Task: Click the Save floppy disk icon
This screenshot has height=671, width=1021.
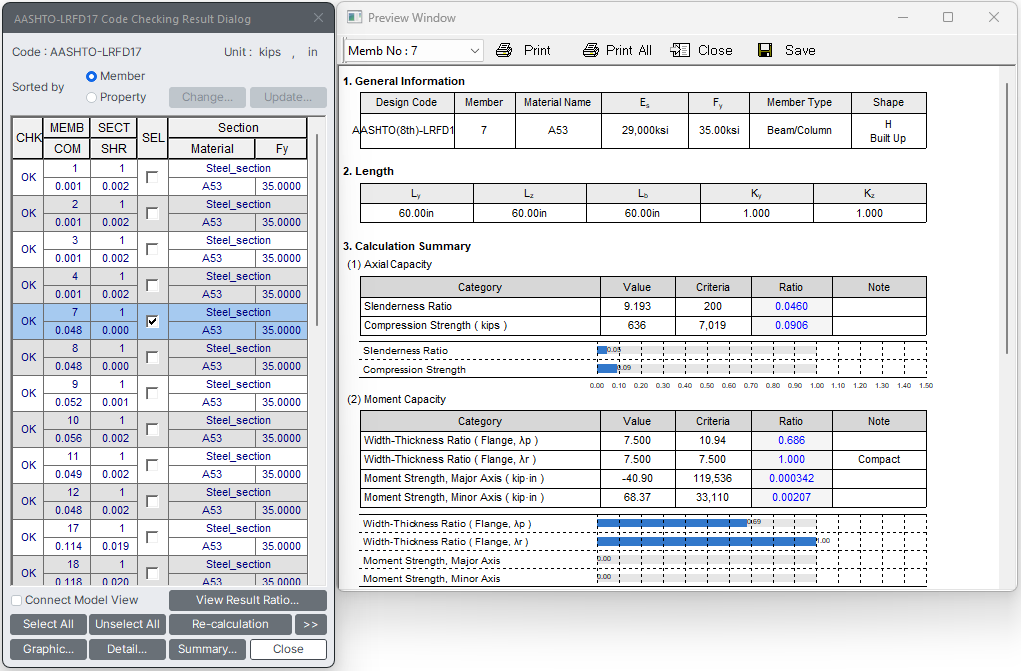Action: [765, 50]
